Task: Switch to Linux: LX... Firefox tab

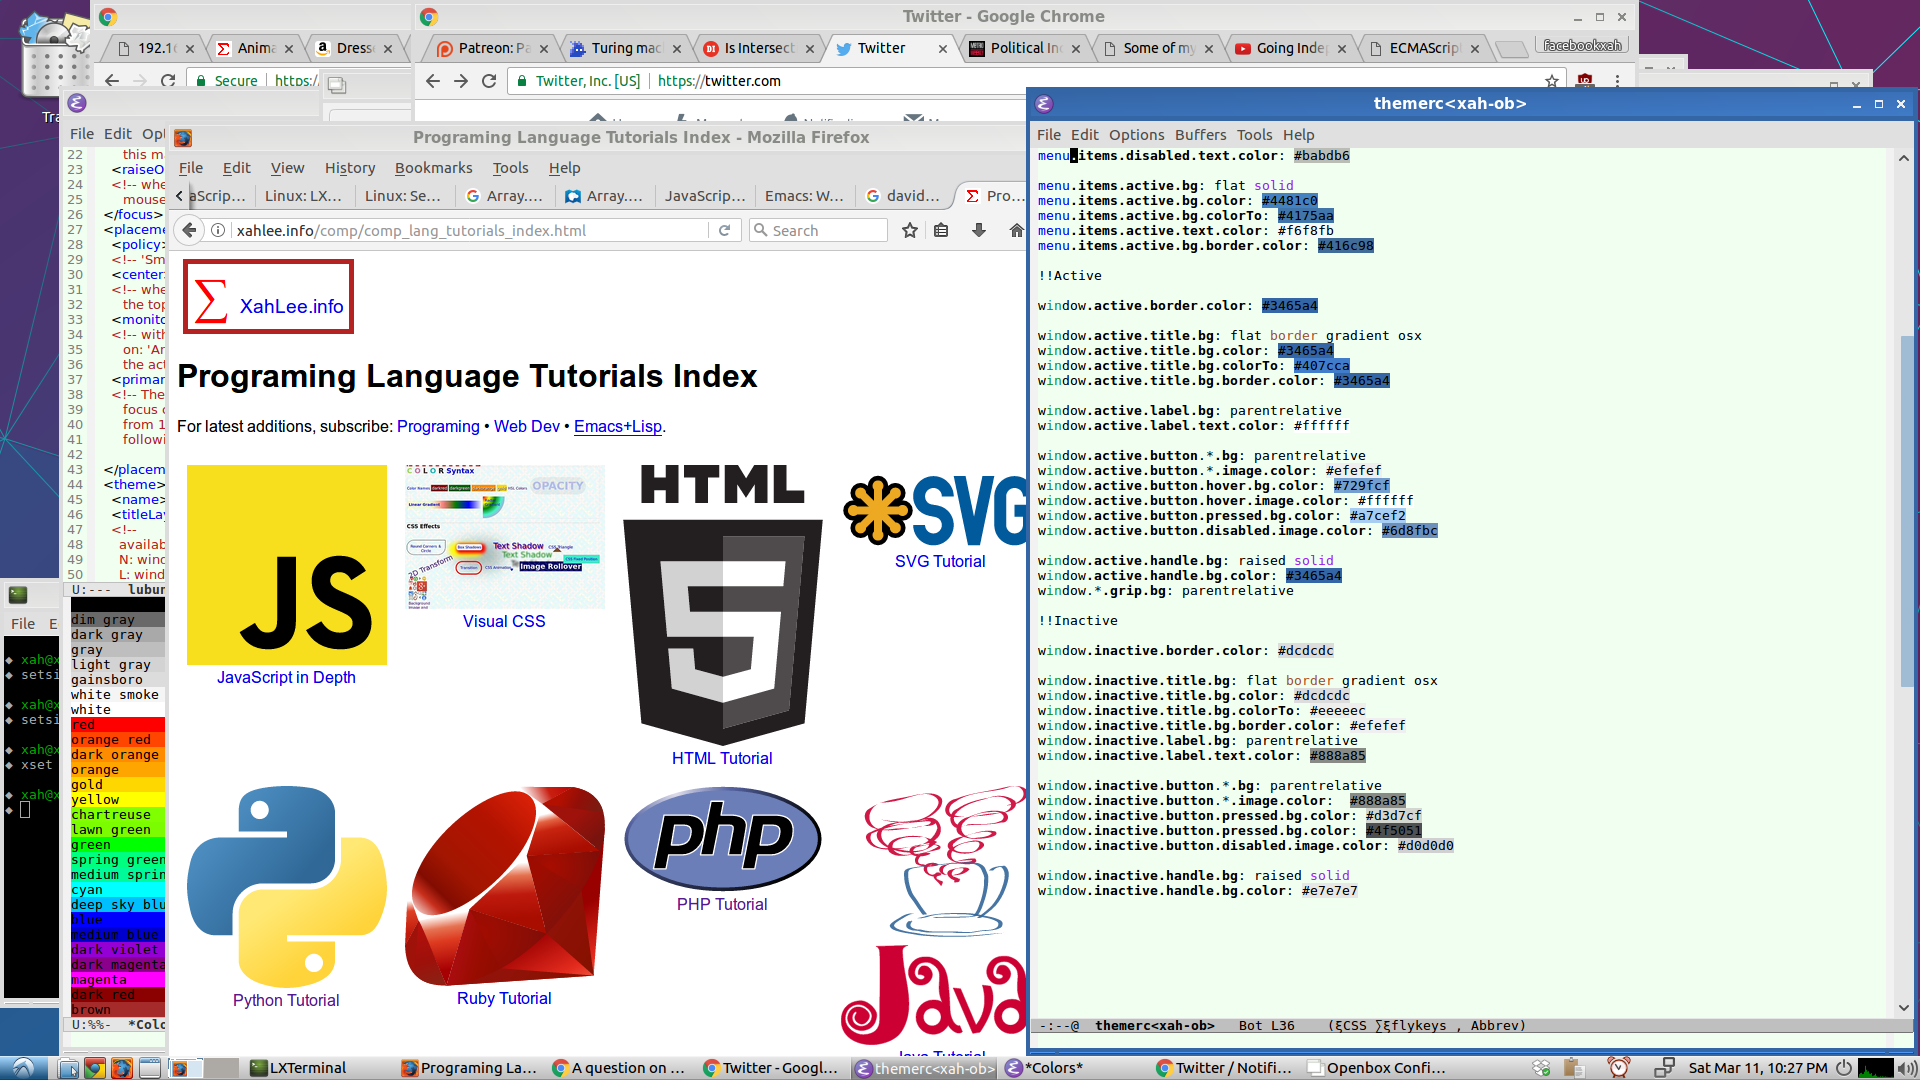Action: click(x=303, y=196)
